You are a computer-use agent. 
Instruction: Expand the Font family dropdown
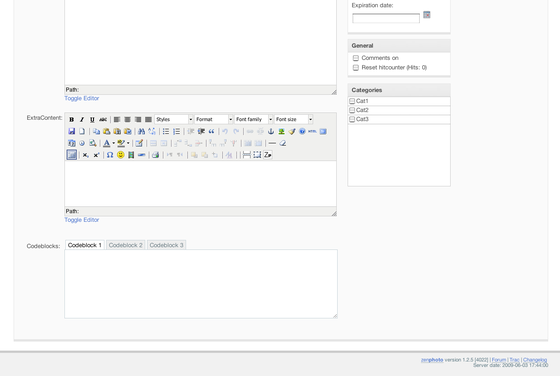(254, 119)
